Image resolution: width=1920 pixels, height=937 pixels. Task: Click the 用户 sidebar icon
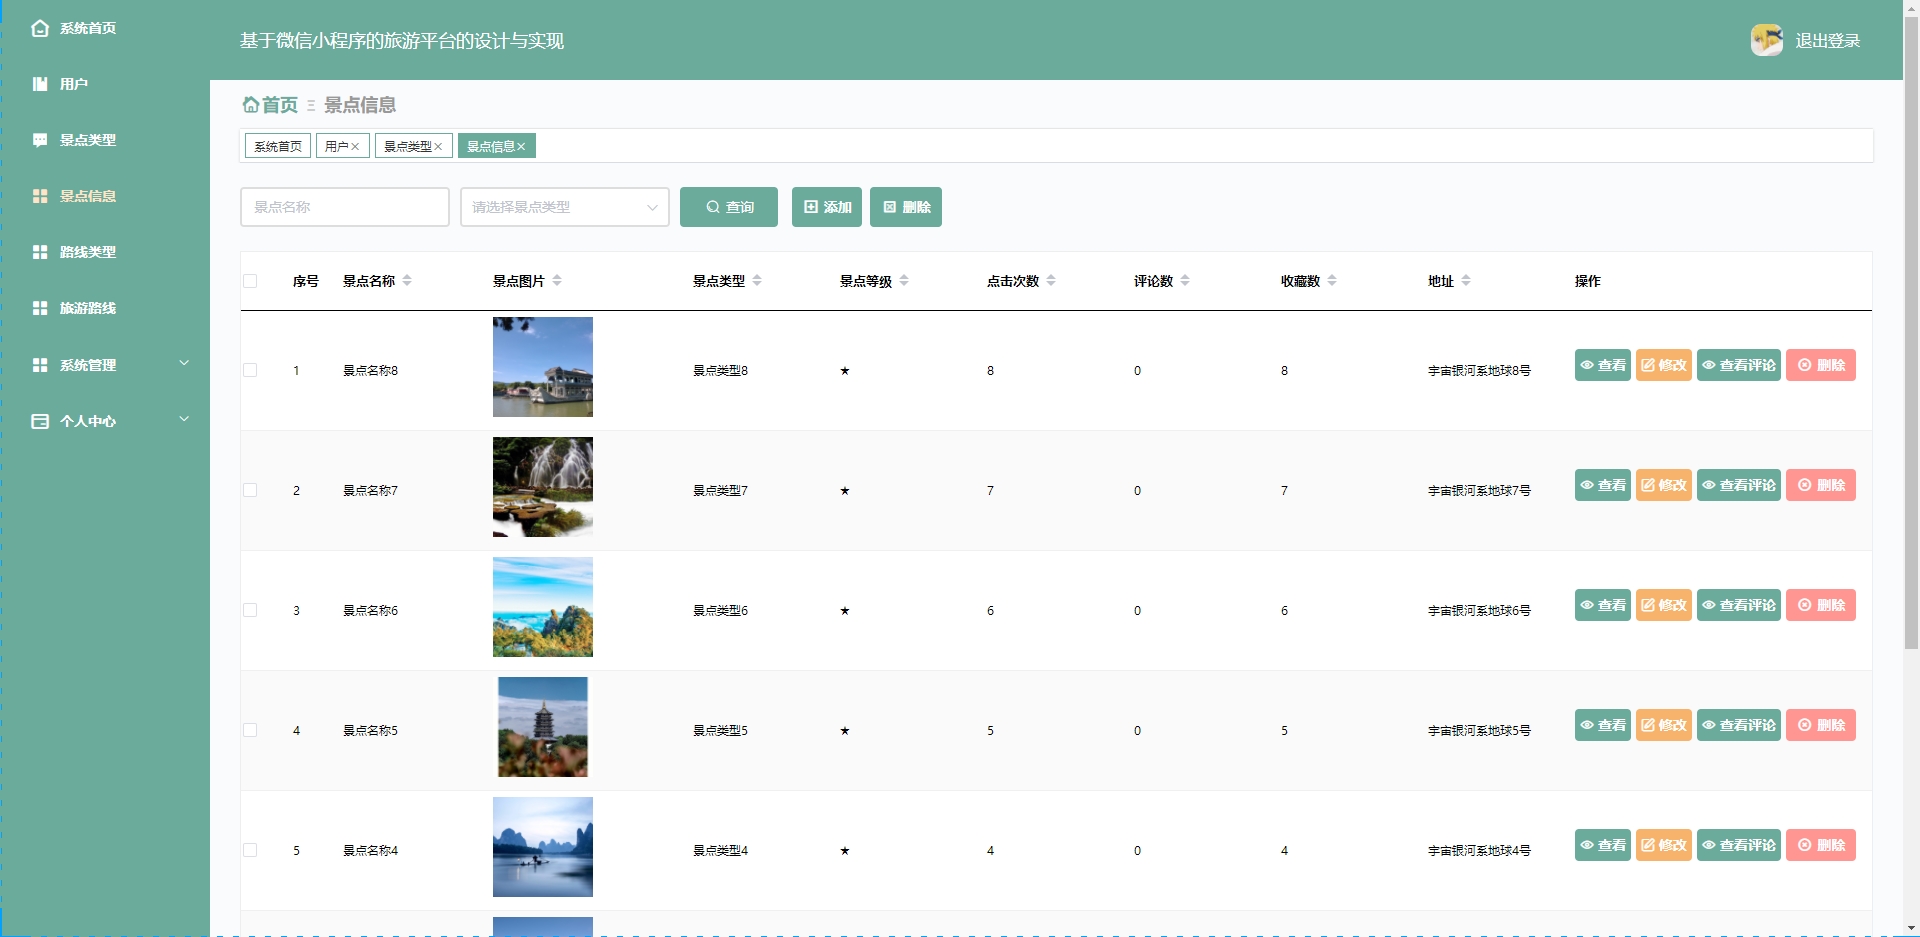pos(40,84)
